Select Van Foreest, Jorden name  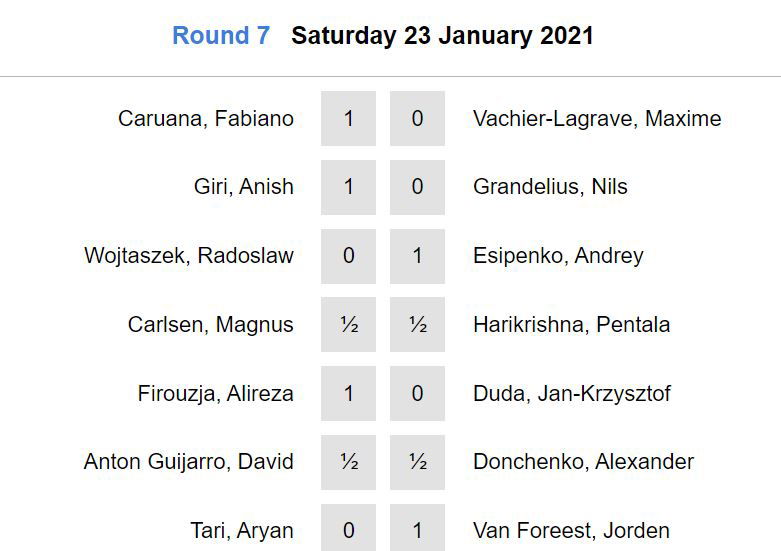(x=571, y=531)
